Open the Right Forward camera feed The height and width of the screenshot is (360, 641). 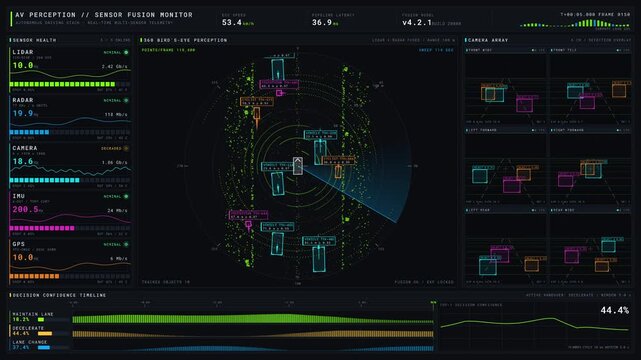(x=590, y=166)
